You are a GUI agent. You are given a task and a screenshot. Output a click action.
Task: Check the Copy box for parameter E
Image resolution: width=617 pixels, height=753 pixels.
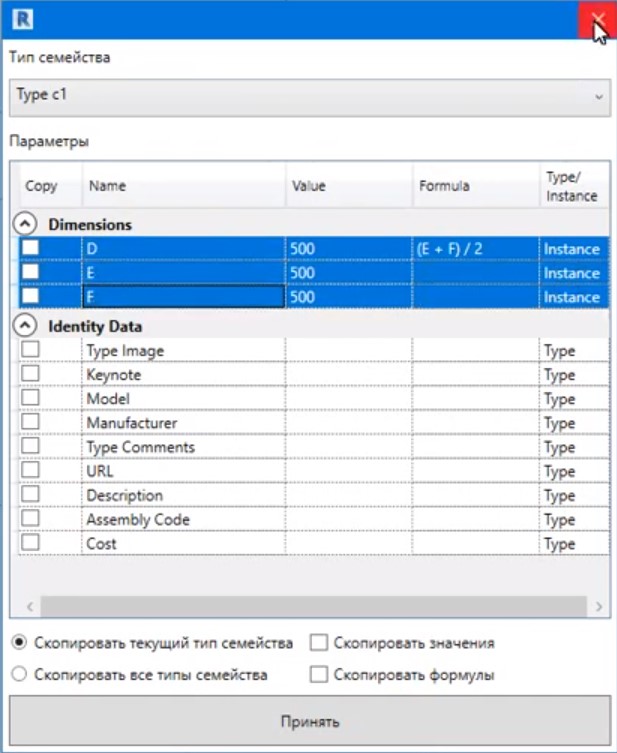tap(31, 272)
